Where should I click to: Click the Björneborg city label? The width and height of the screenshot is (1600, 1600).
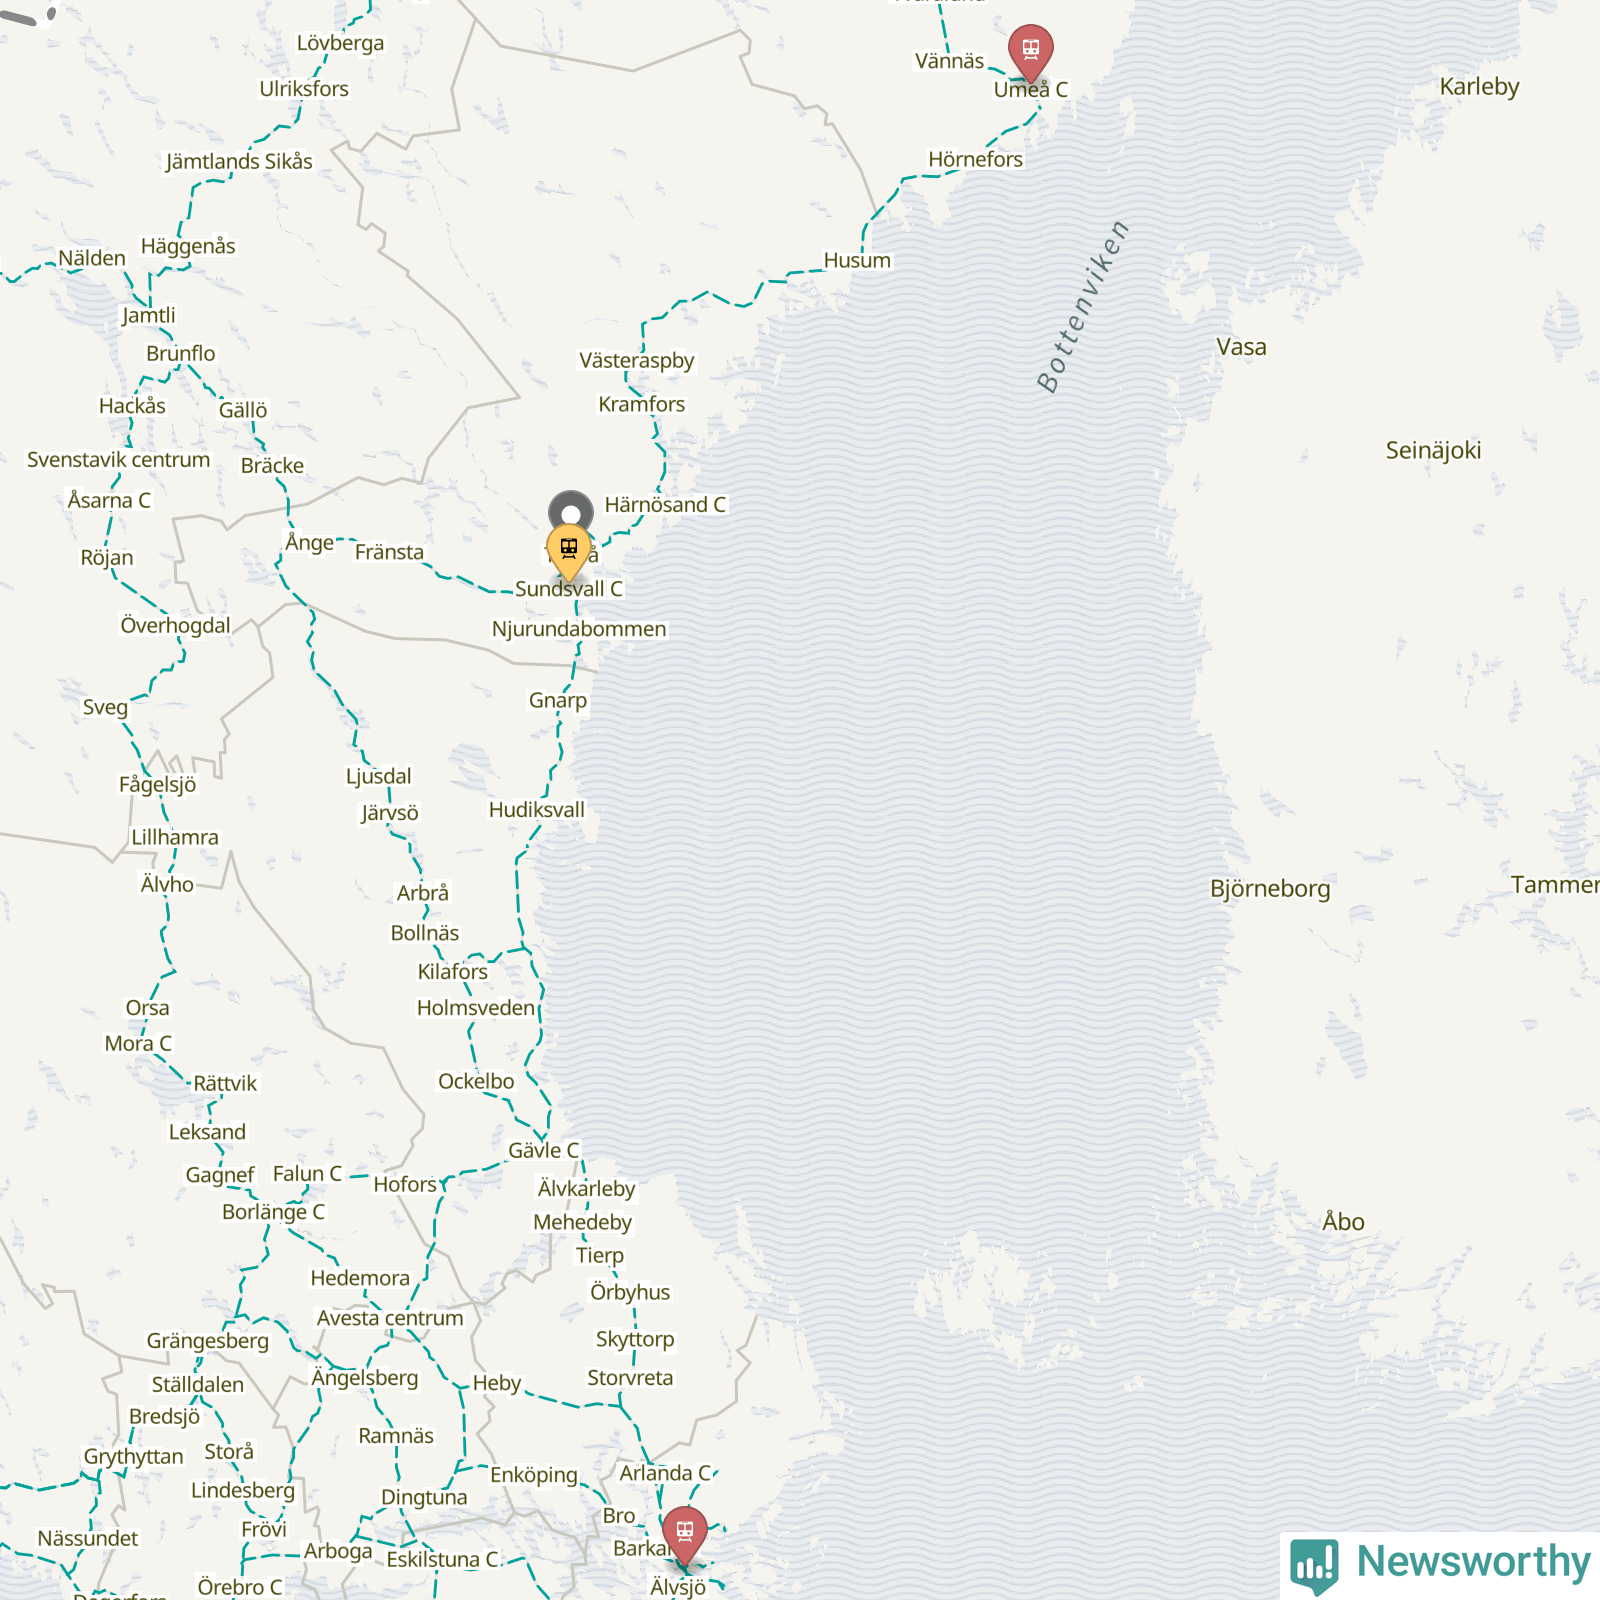coord(1270,888)
